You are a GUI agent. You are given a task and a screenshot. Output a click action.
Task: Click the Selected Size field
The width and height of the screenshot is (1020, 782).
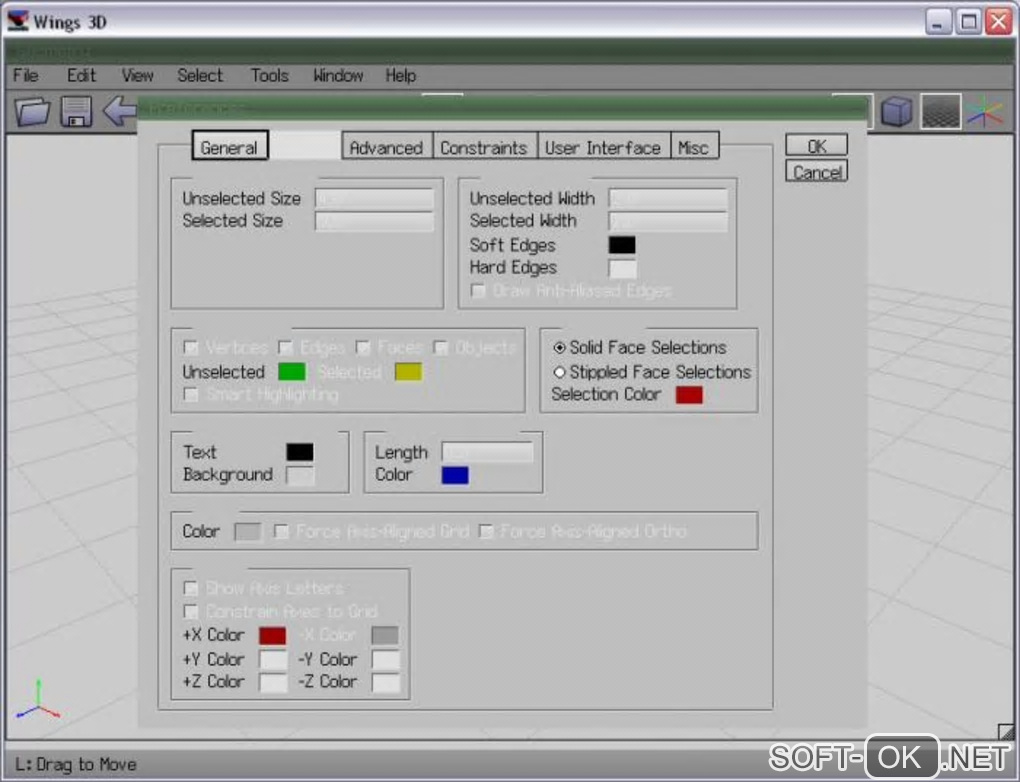click(x=374, y=221)
